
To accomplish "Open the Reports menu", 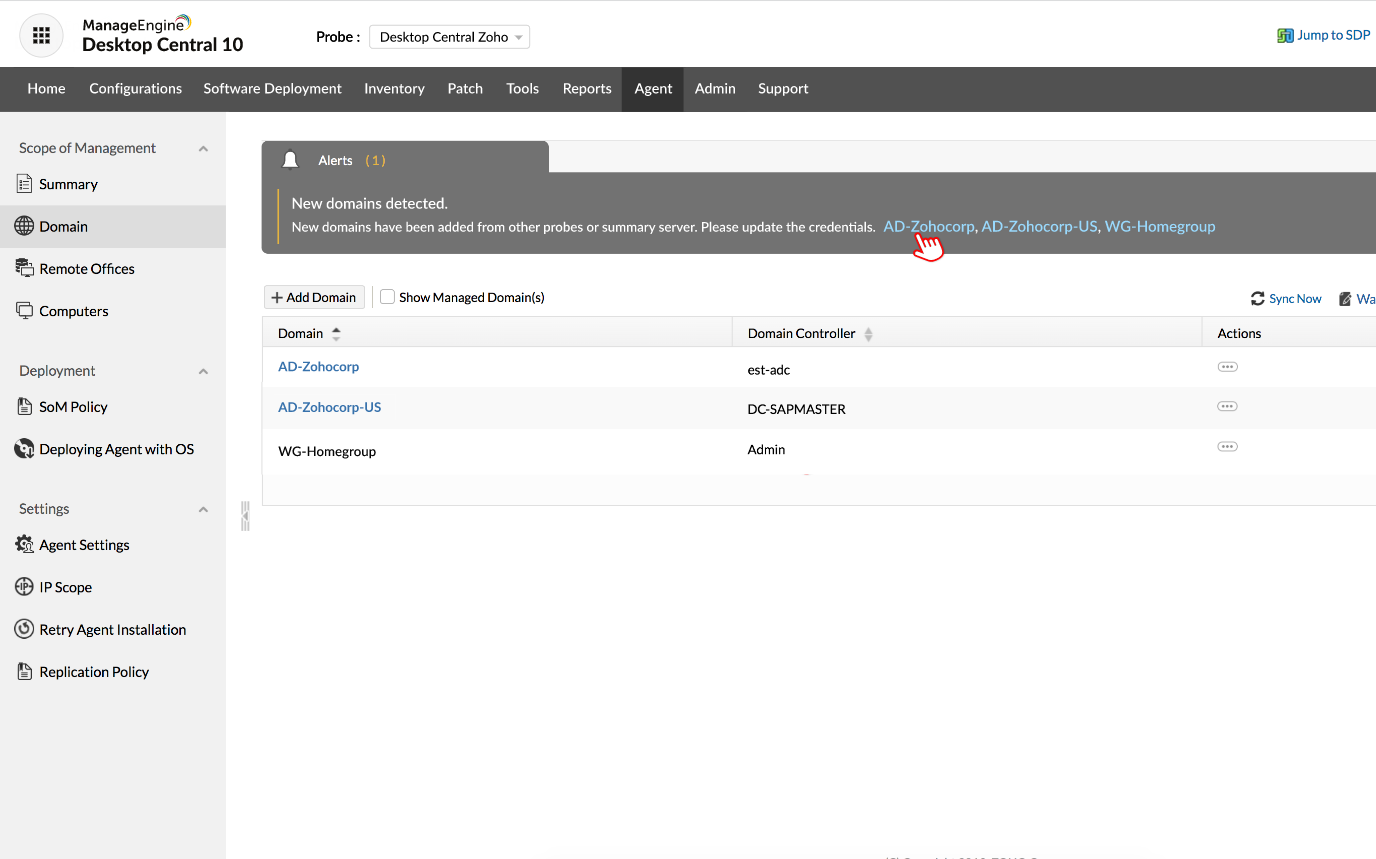I will coord(587,89).
